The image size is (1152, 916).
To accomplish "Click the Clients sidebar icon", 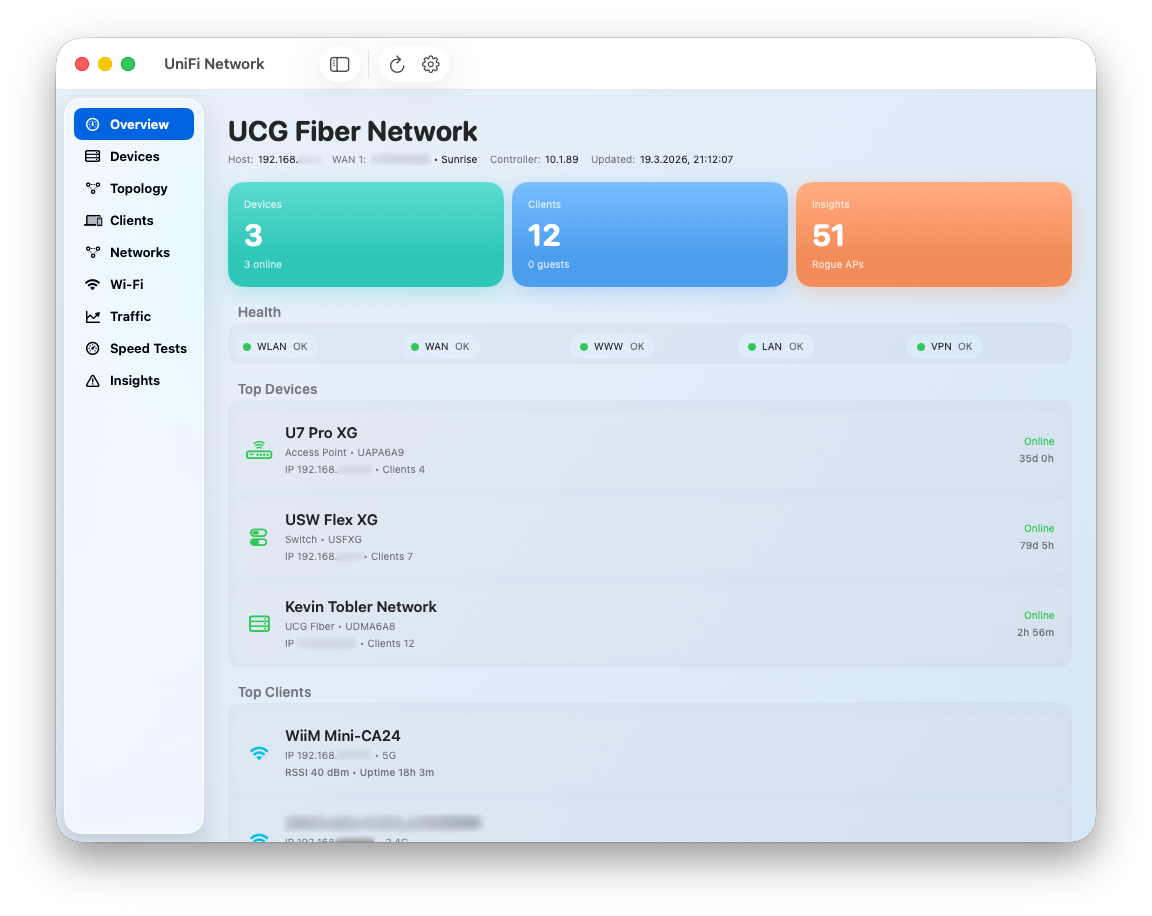I will coord(91,220).
